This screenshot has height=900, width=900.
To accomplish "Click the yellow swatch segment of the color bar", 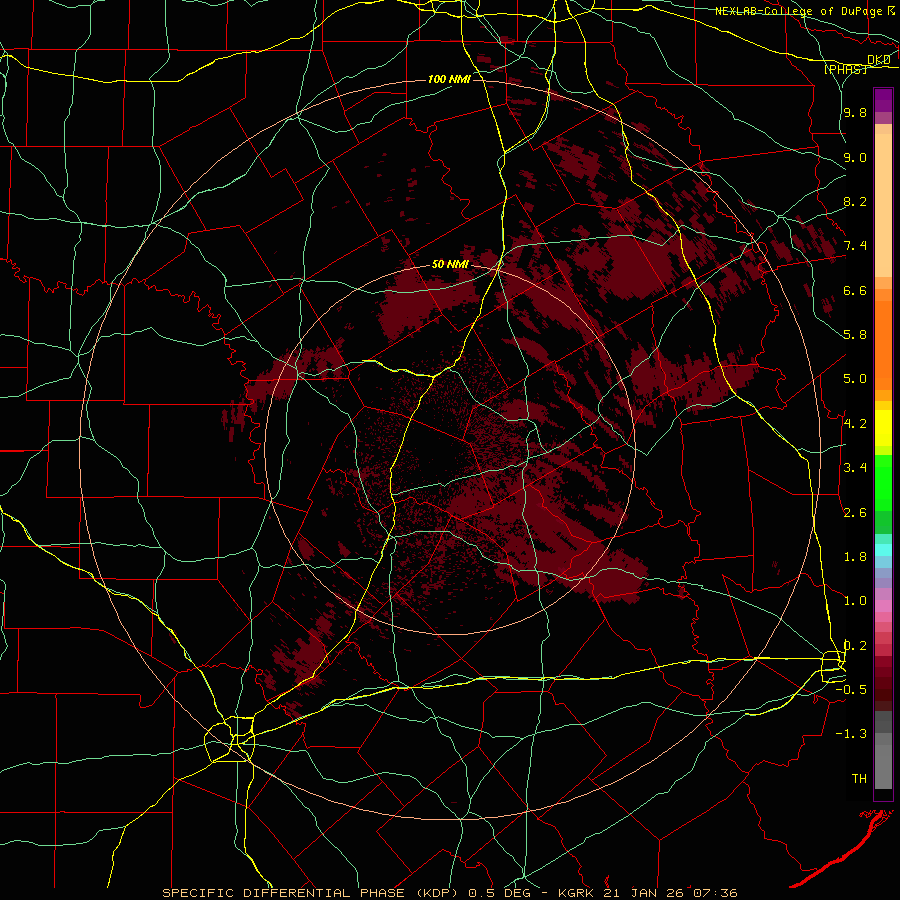I will pyautogui.click(x=883, y=428).
